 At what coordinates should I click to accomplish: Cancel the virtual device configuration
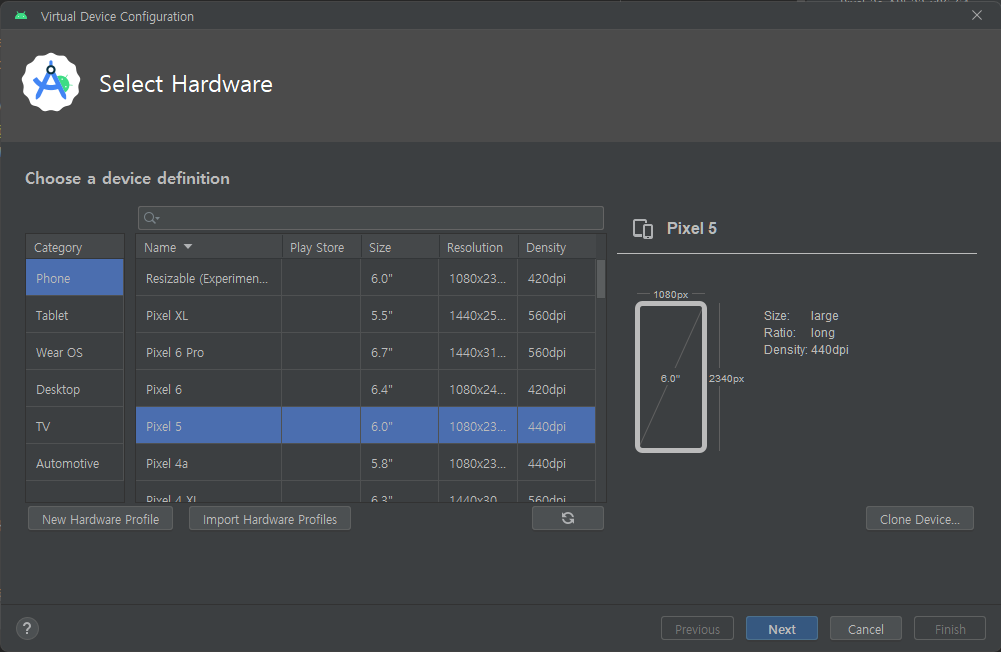pos(866,628)
